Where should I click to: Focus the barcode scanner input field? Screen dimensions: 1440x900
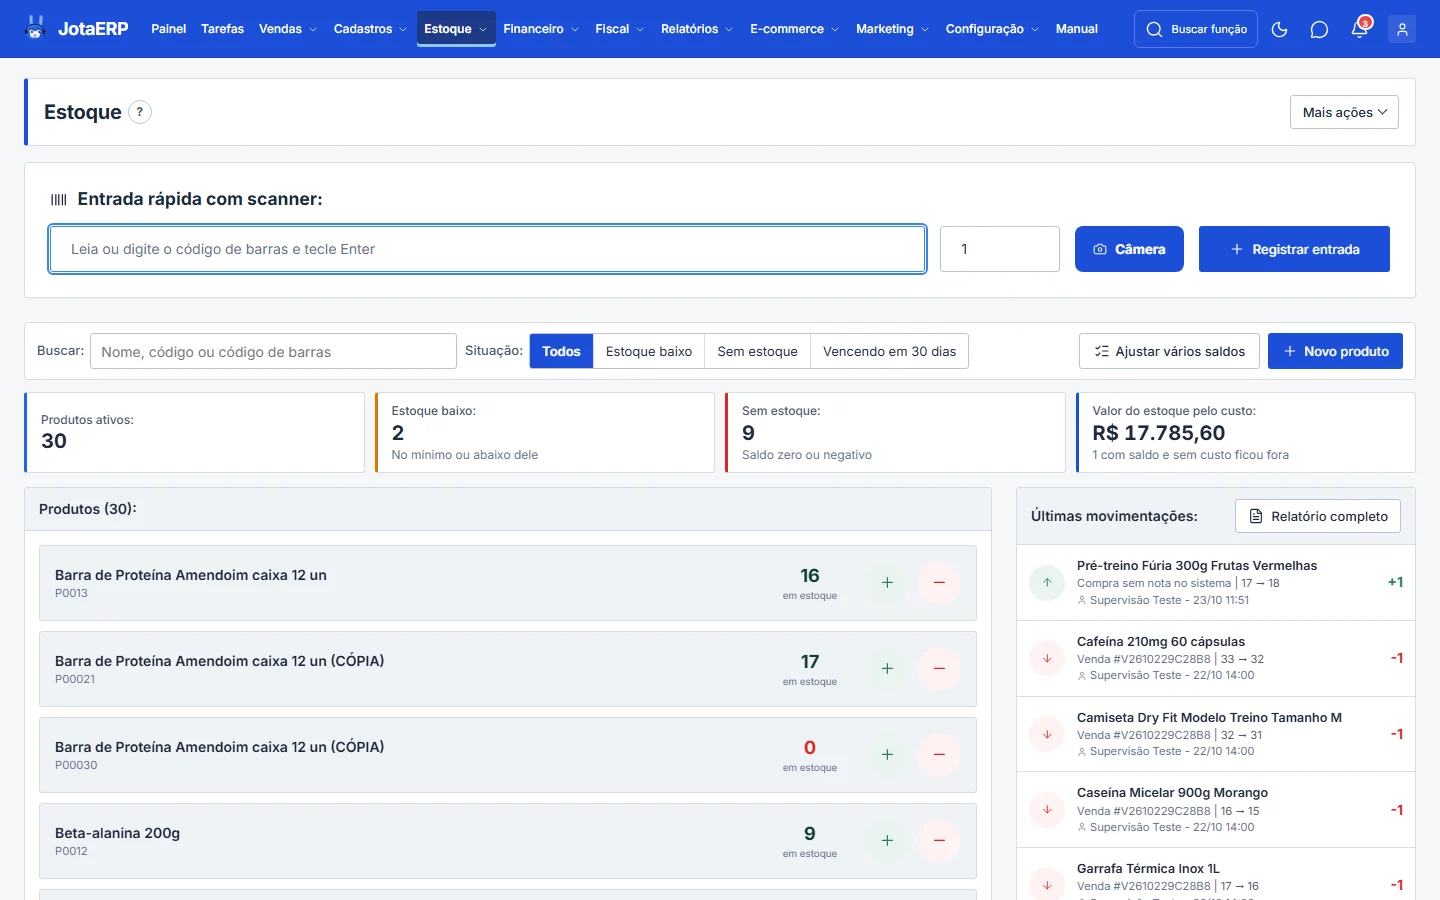point(487,249)
